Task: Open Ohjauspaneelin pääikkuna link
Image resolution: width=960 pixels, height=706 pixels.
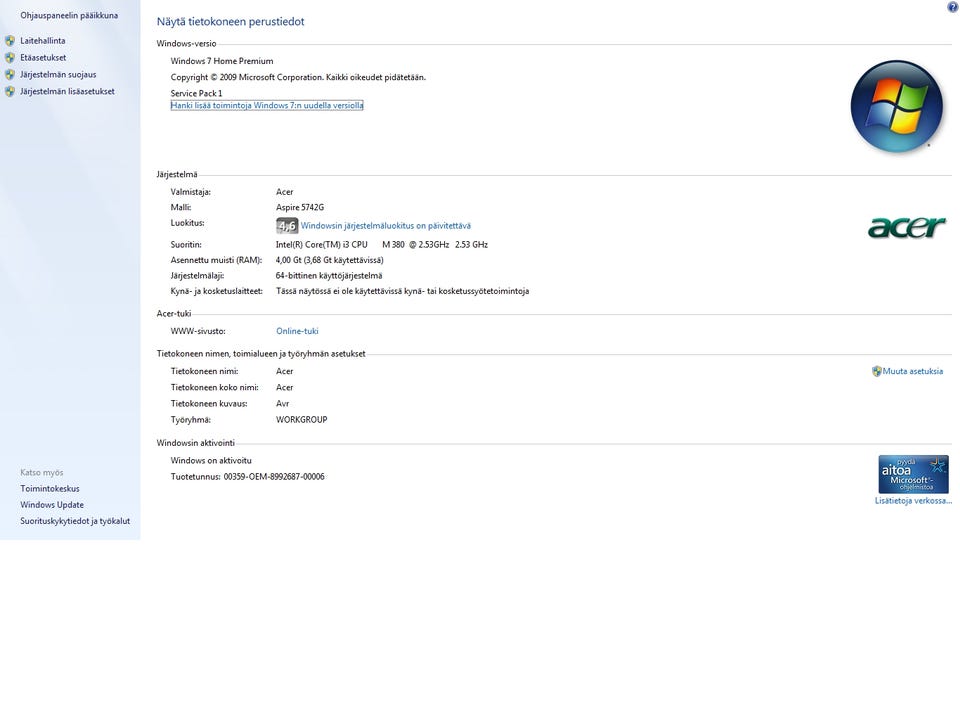Action: 69,15
